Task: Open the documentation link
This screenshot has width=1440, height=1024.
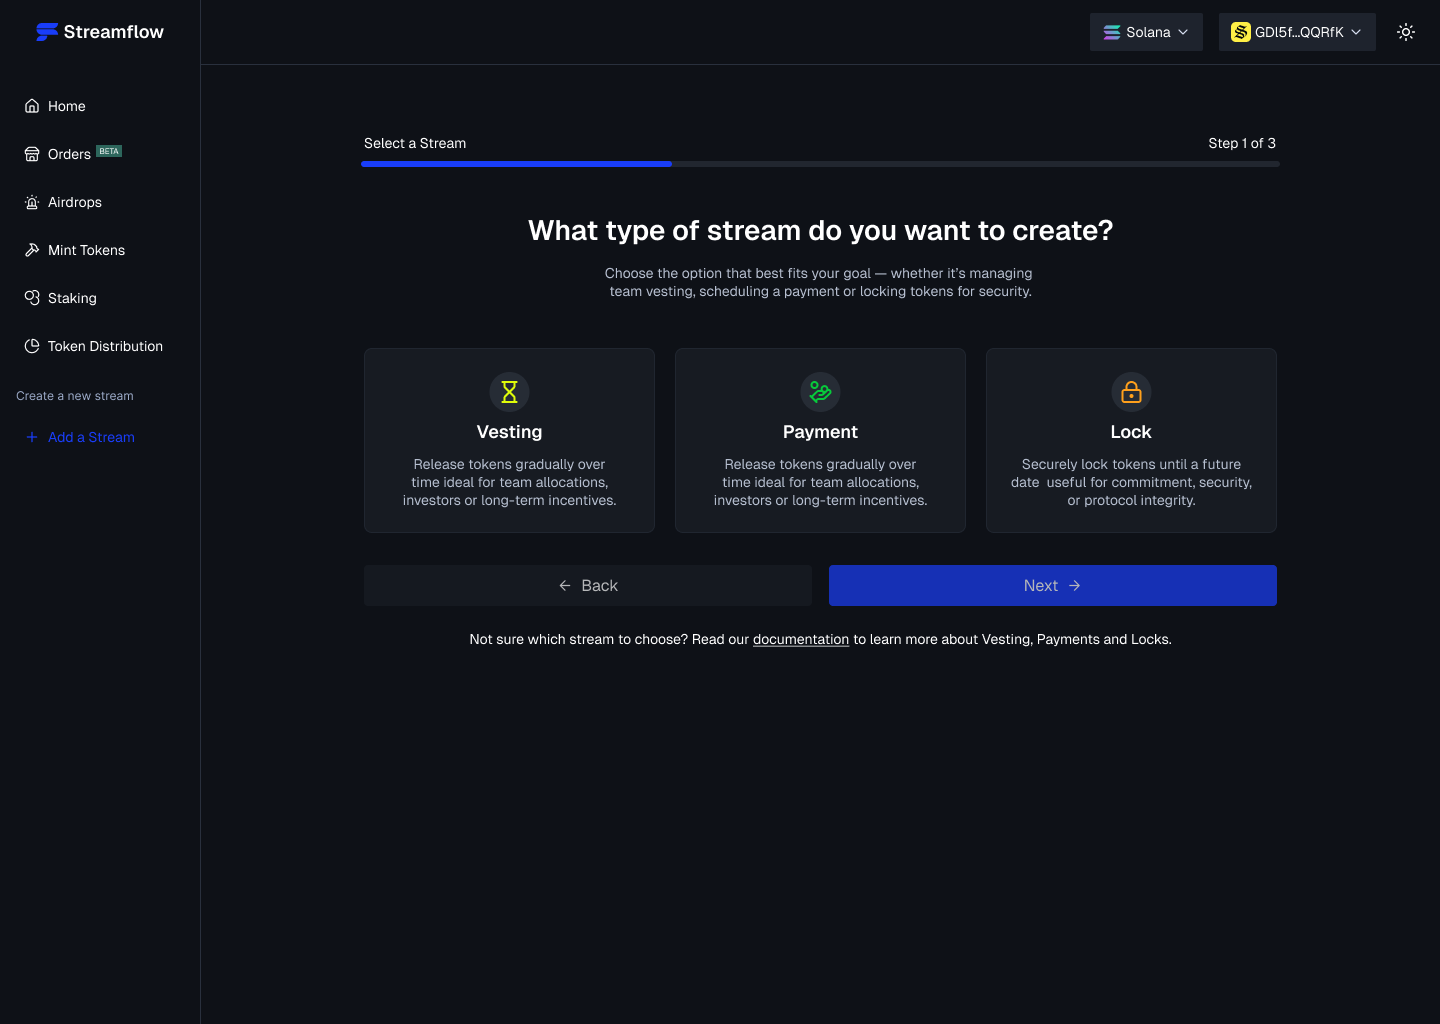Action: (x=801, y=639)
